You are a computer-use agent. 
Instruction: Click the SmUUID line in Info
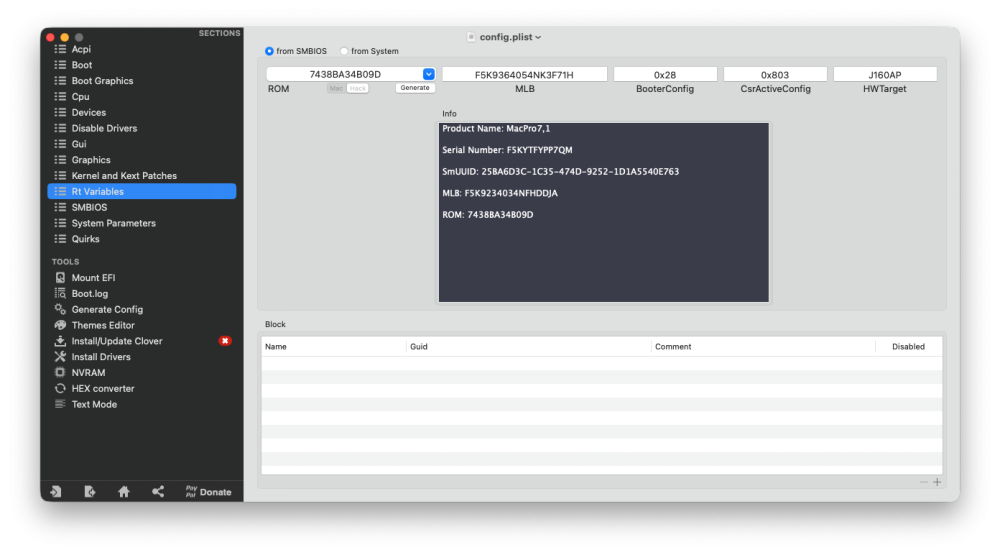tap(561, 172)
